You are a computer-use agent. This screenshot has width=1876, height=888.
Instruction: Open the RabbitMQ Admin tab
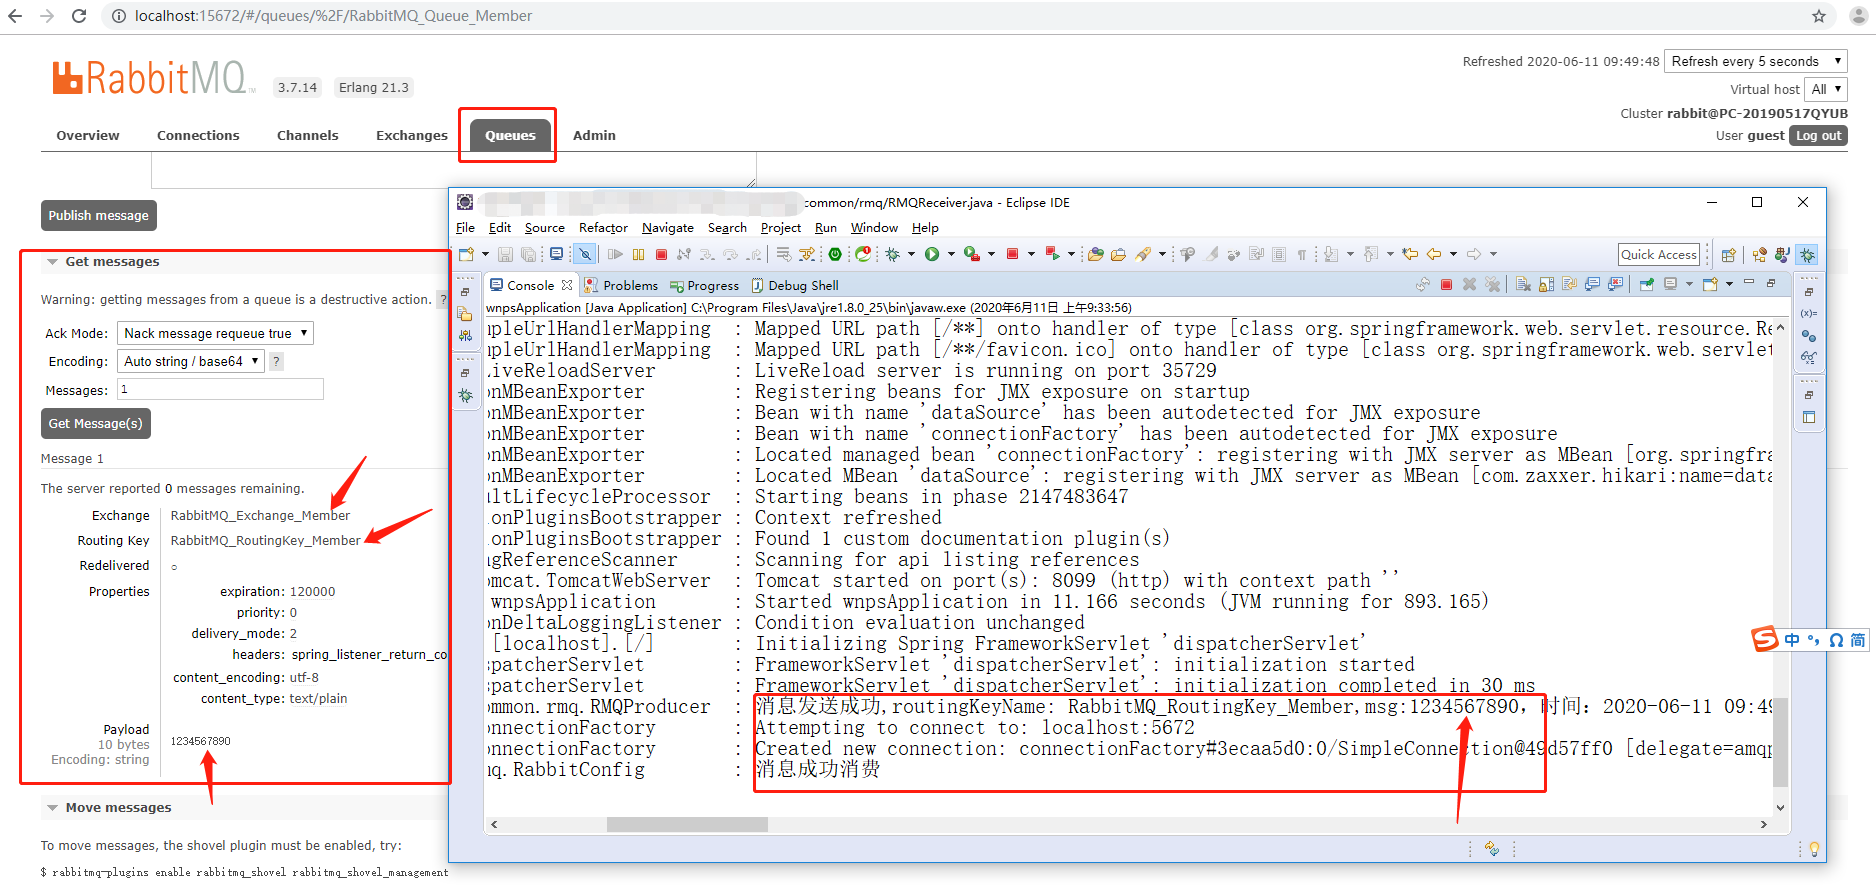[x=594, y=135]
